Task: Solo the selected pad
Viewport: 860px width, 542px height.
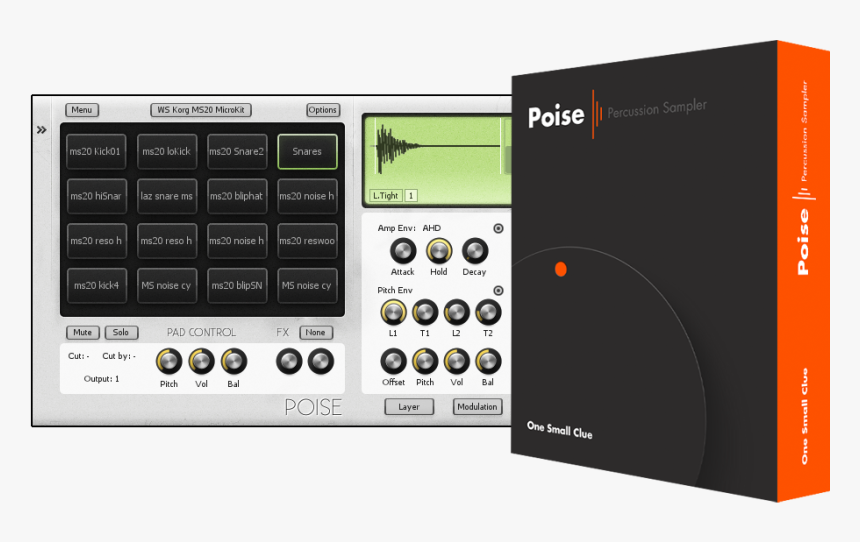Action: [120, 332]
